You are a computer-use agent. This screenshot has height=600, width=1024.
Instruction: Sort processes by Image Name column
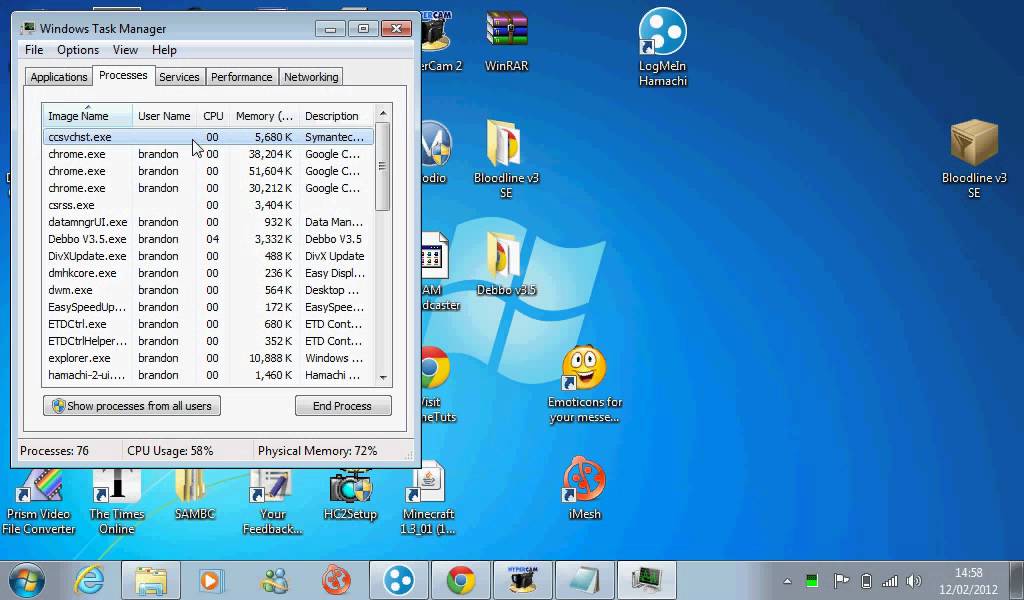[x=88, y=116]
